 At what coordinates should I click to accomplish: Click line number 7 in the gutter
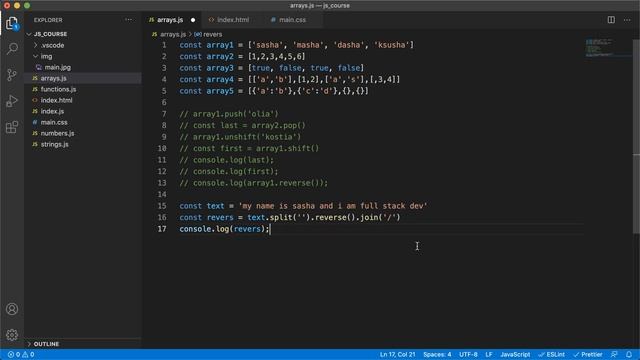164,114
